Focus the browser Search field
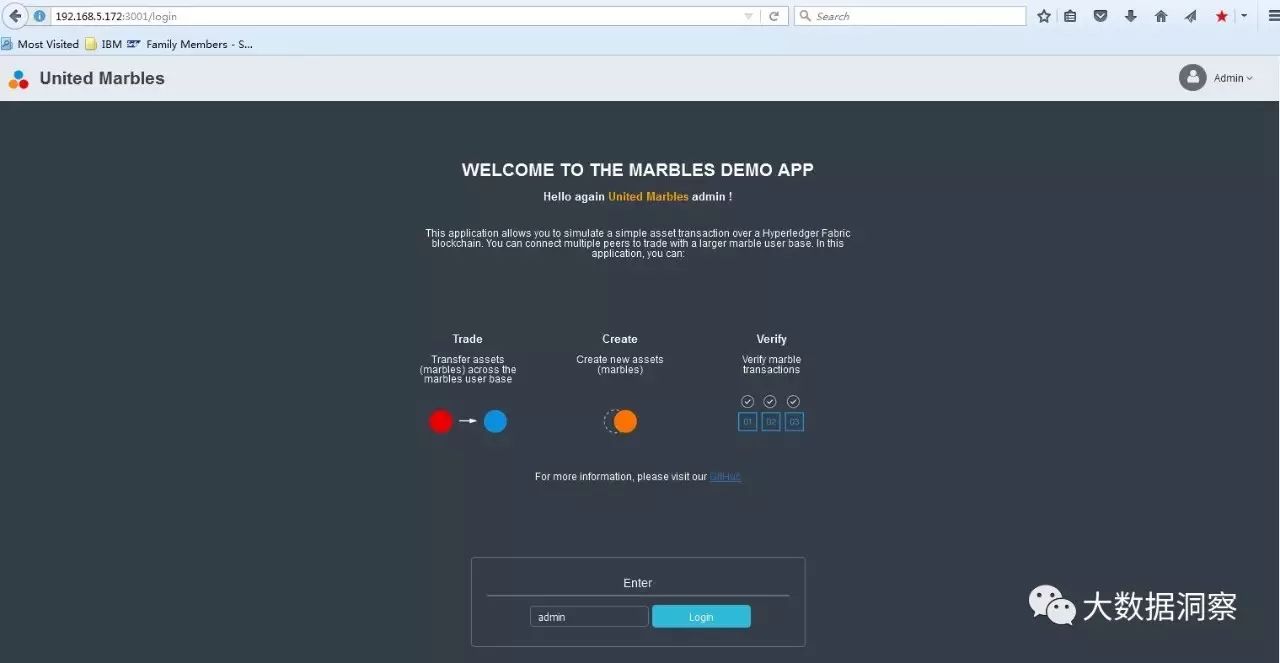1280x663 pixels. 910,16
